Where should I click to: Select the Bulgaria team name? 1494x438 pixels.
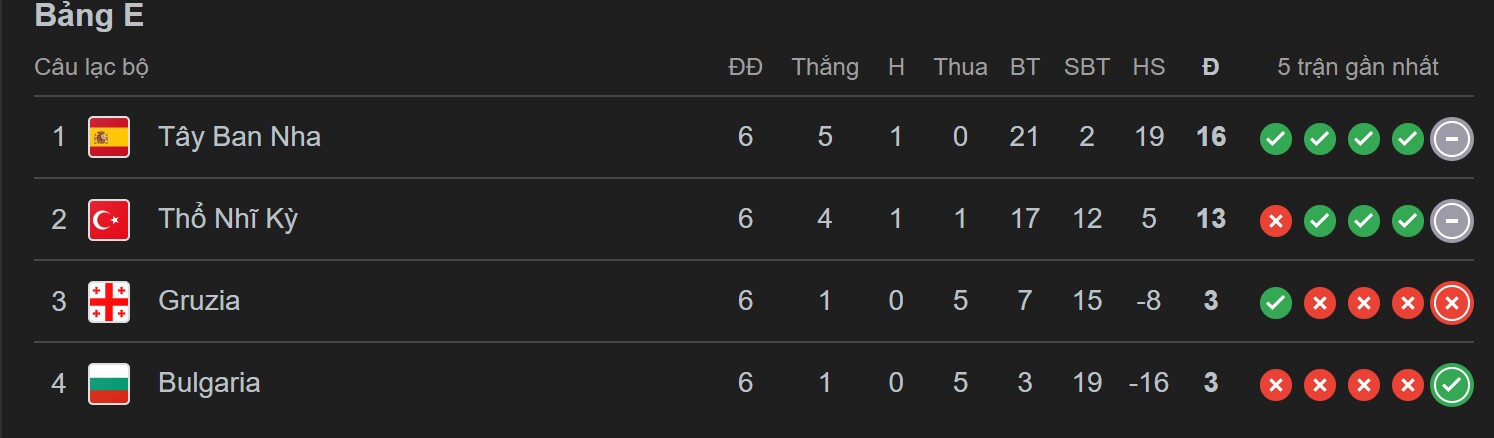point(209,383)
